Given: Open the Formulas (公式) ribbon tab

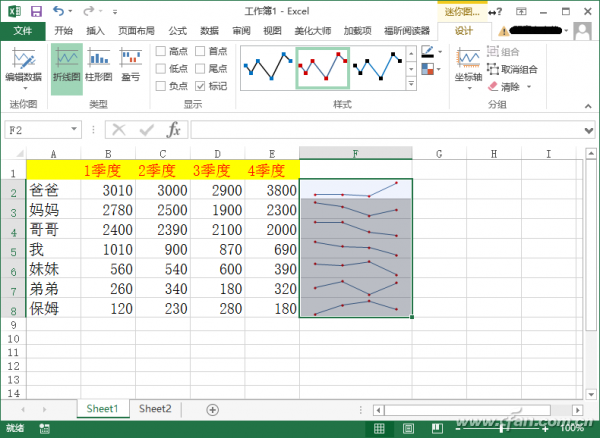Looking at the screenshot, I should [177, 31].
